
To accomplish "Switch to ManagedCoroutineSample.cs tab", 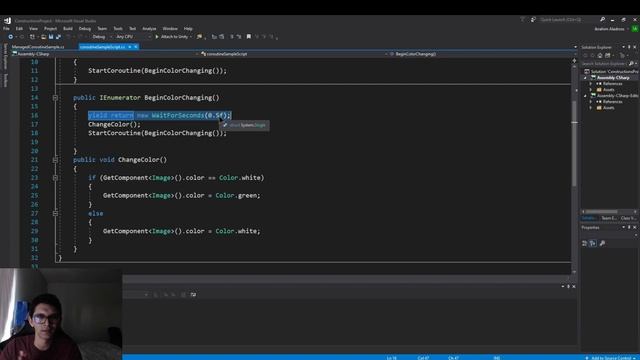I will [38, 47].
